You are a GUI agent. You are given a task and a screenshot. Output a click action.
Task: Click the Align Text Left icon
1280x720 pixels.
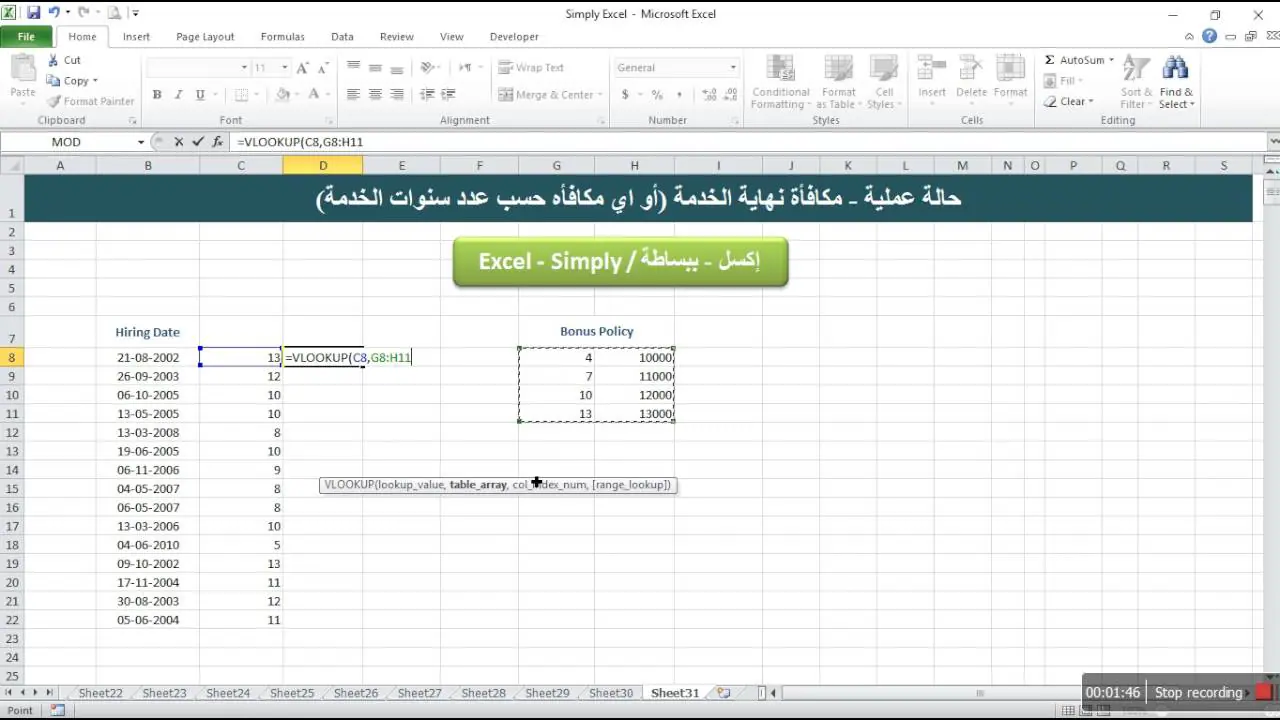point(353,95)
